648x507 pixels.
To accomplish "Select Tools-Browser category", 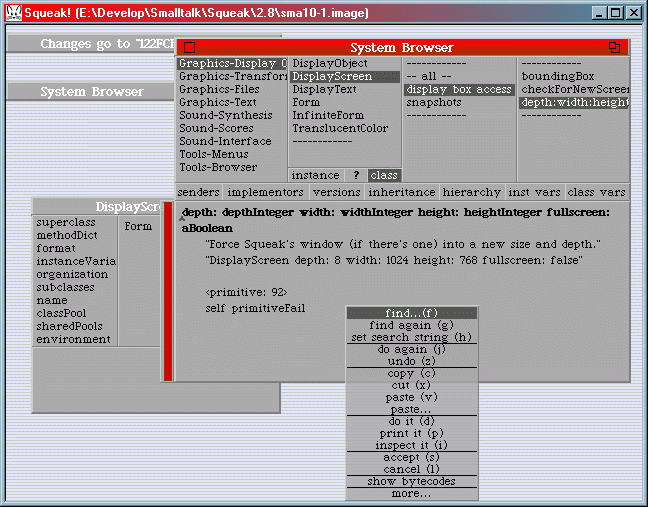I will click(x=232, y=167).
